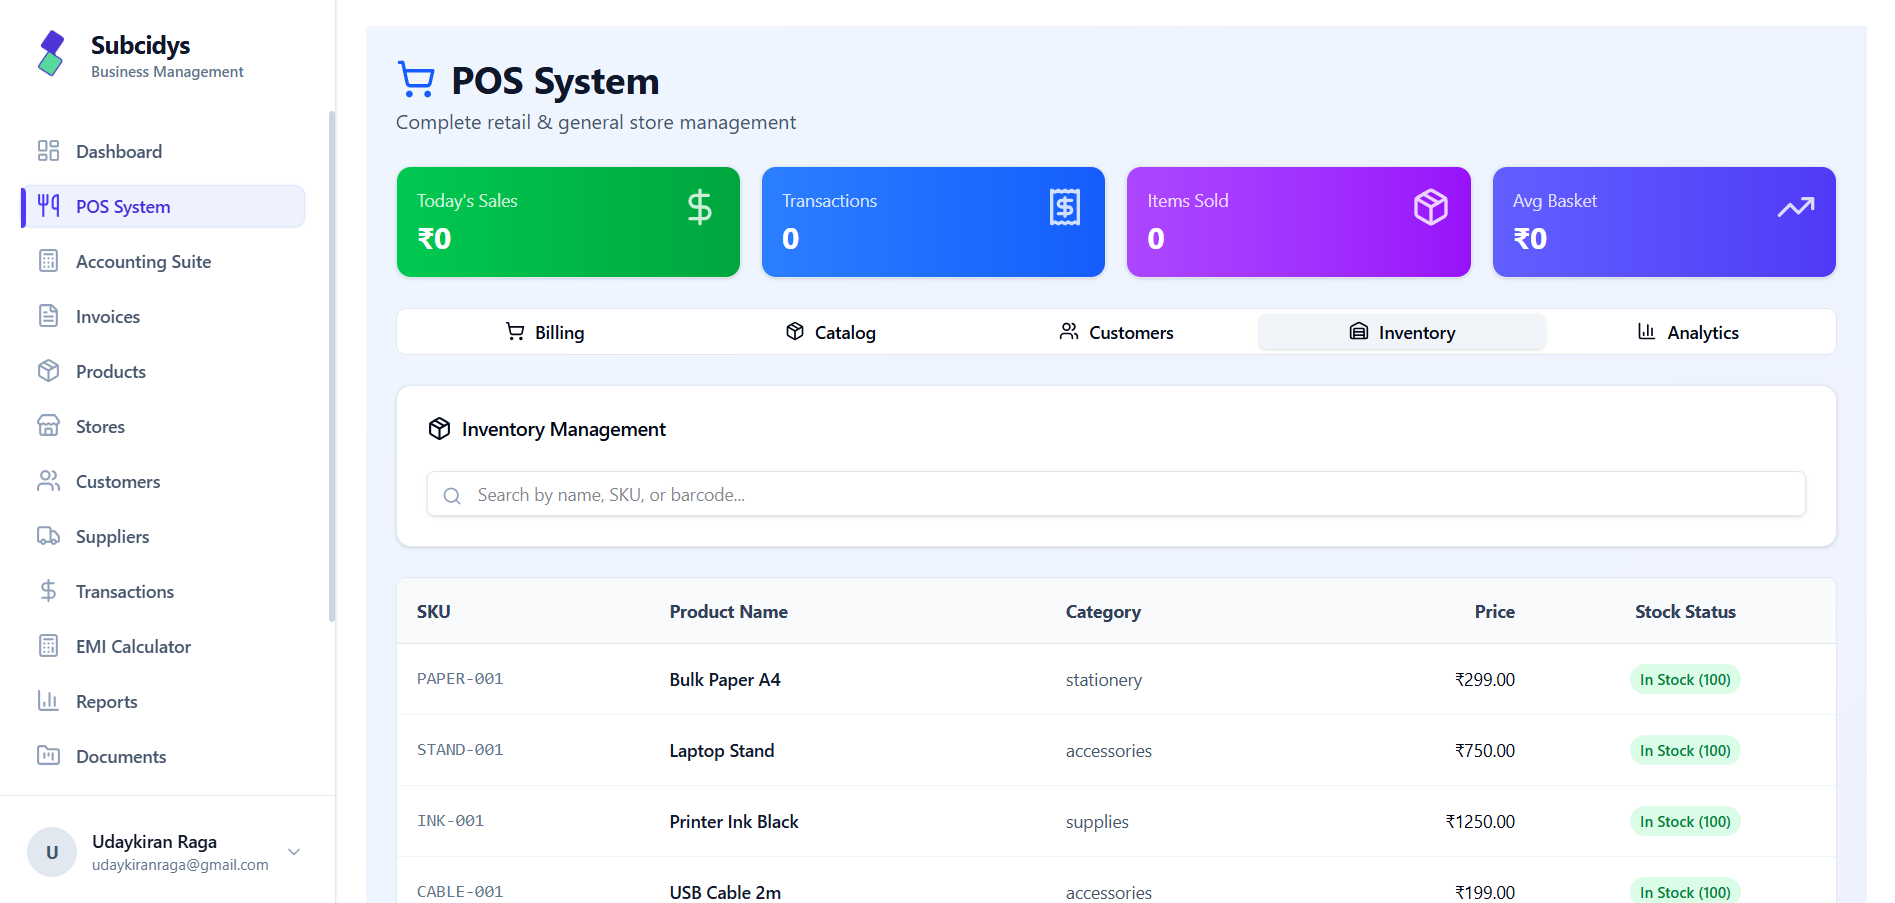
Task: Go to Stores in sidebar
Action: click(163, 426)
